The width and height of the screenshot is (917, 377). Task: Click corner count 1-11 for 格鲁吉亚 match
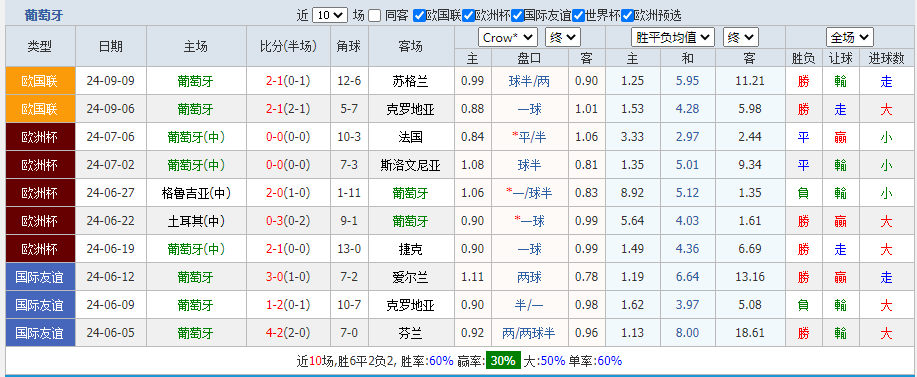[x=349, y=193]
